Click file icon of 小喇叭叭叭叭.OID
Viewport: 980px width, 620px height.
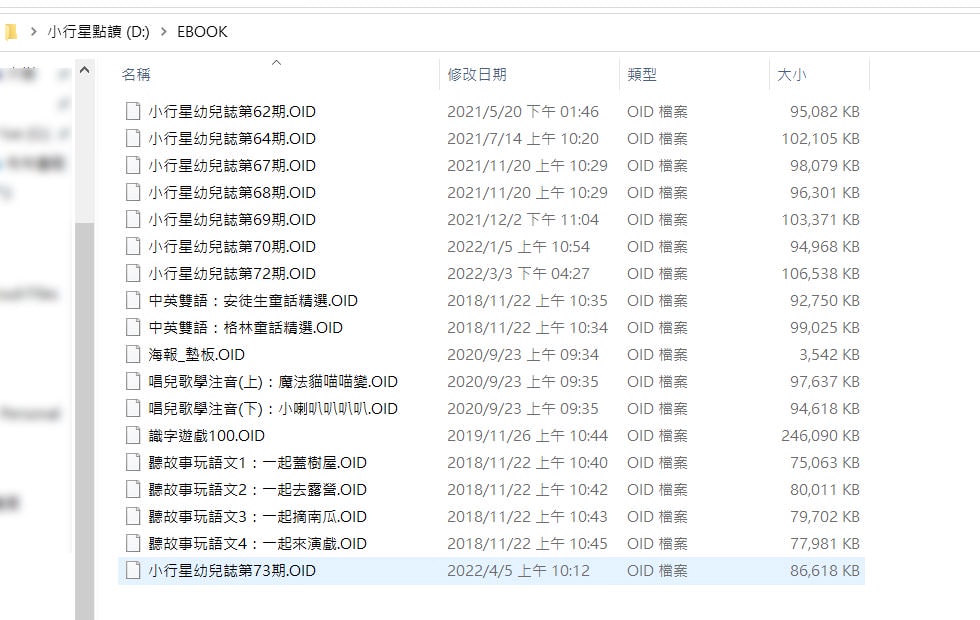(x=132, y=408)
